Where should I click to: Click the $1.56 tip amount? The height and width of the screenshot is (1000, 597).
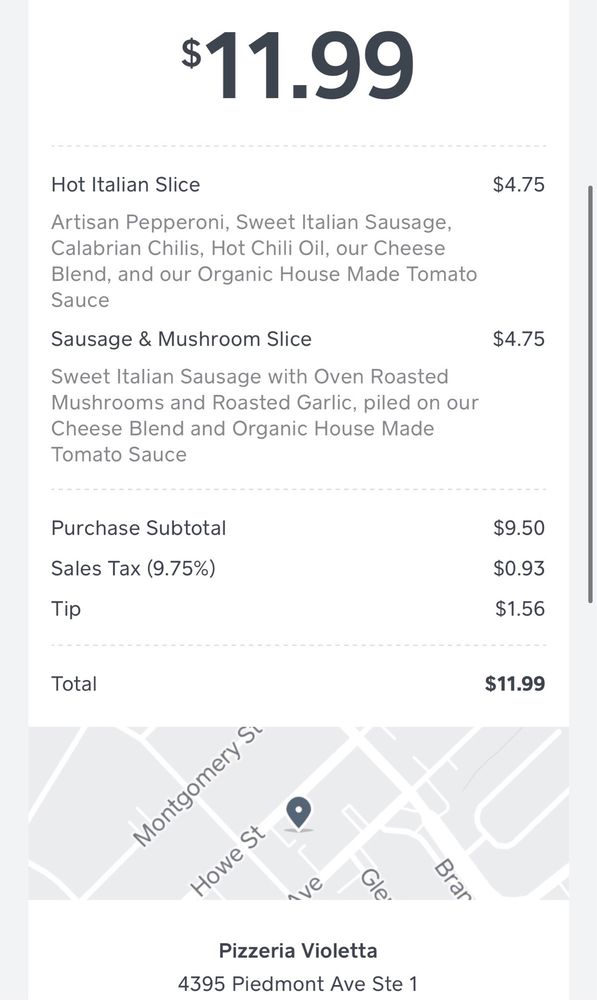(x=520, y=608)
